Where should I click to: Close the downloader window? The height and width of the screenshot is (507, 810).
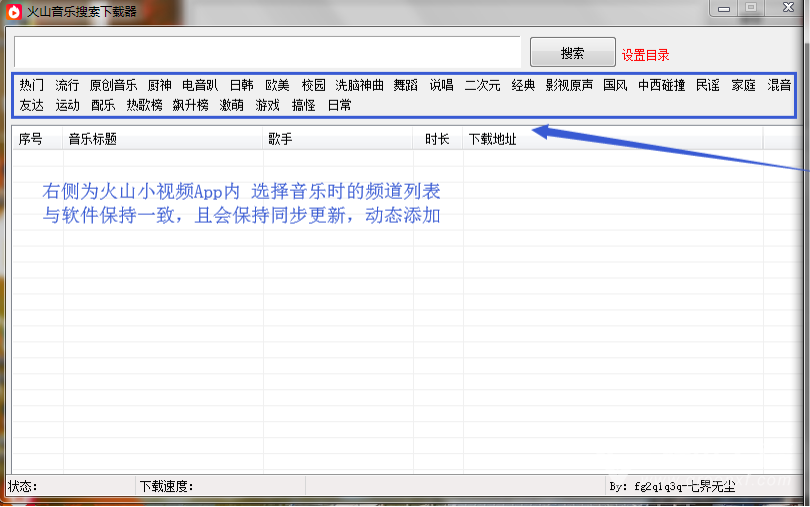[x=788, y=7]
